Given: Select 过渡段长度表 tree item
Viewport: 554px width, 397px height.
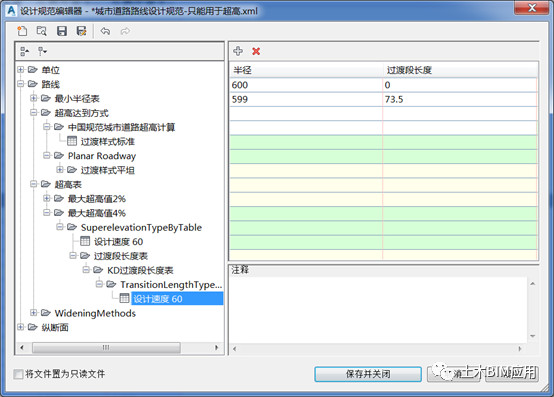Looking at the screenshot, I should click(x=121, y=256).
